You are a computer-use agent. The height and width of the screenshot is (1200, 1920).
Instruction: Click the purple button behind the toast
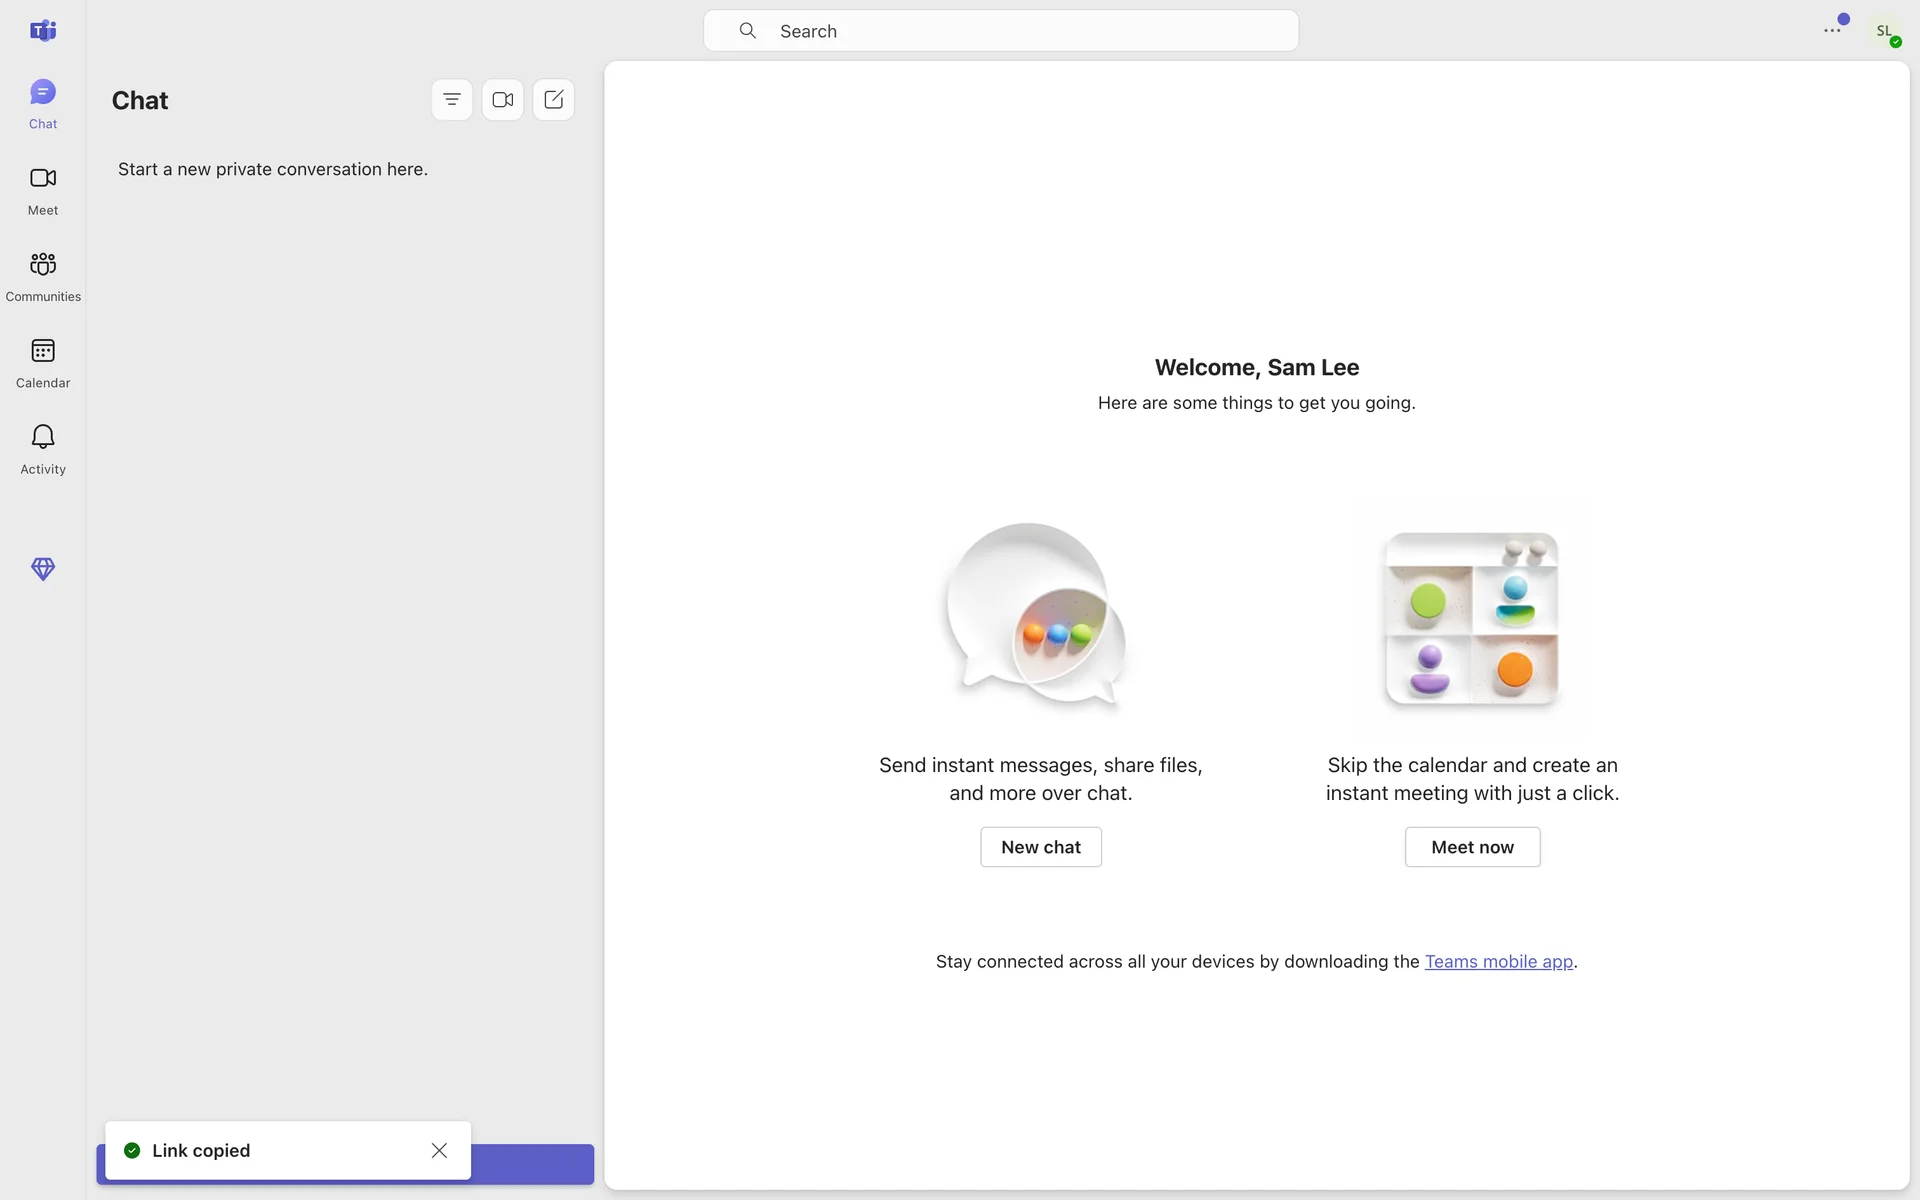[532, 1165]
